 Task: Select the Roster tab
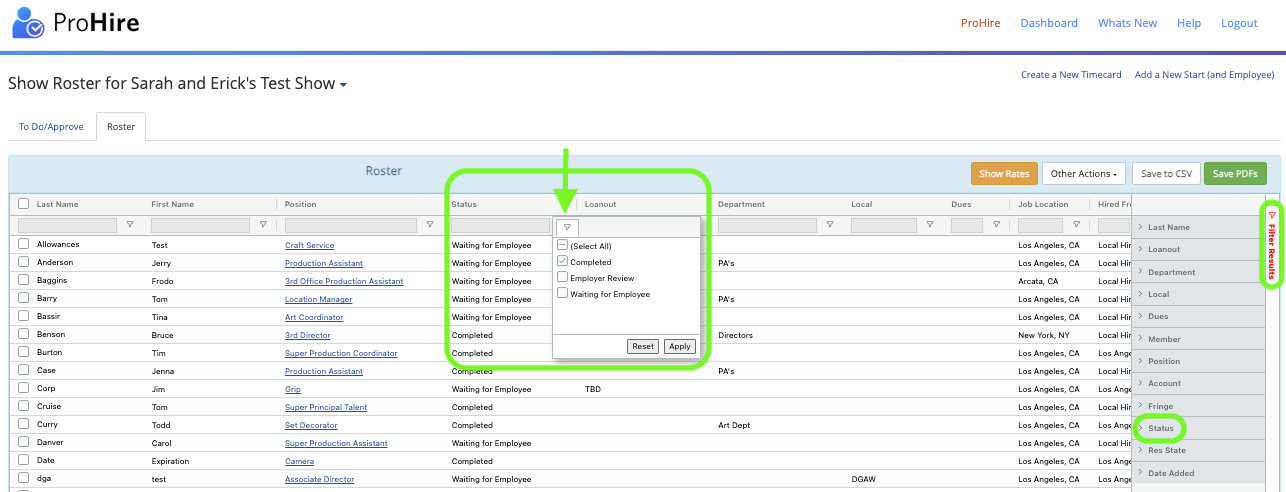click(121, 127)
